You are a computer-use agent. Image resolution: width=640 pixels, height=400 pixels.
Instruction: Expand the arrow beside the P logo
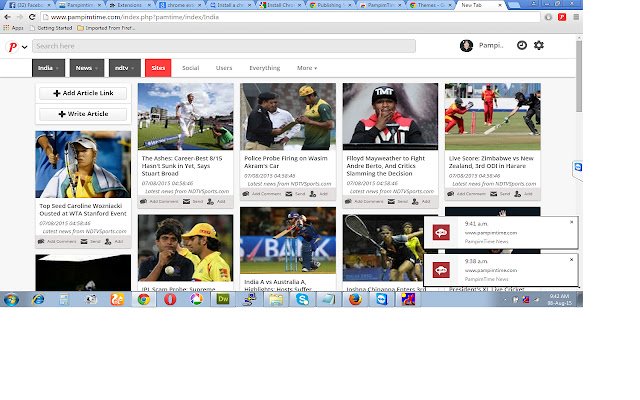click(x=24, y=47)
